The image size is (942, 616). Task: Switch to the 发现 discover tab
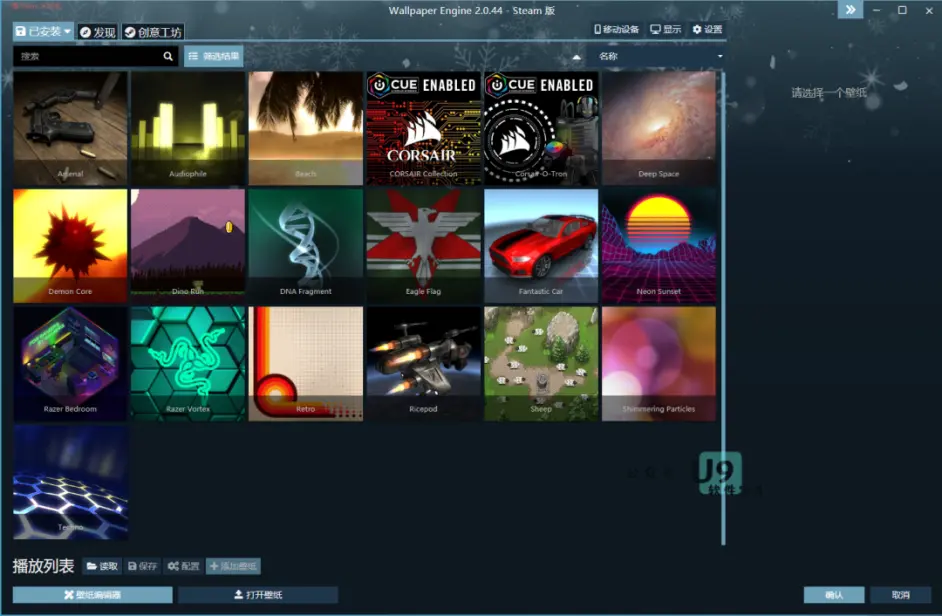[100, 30]
